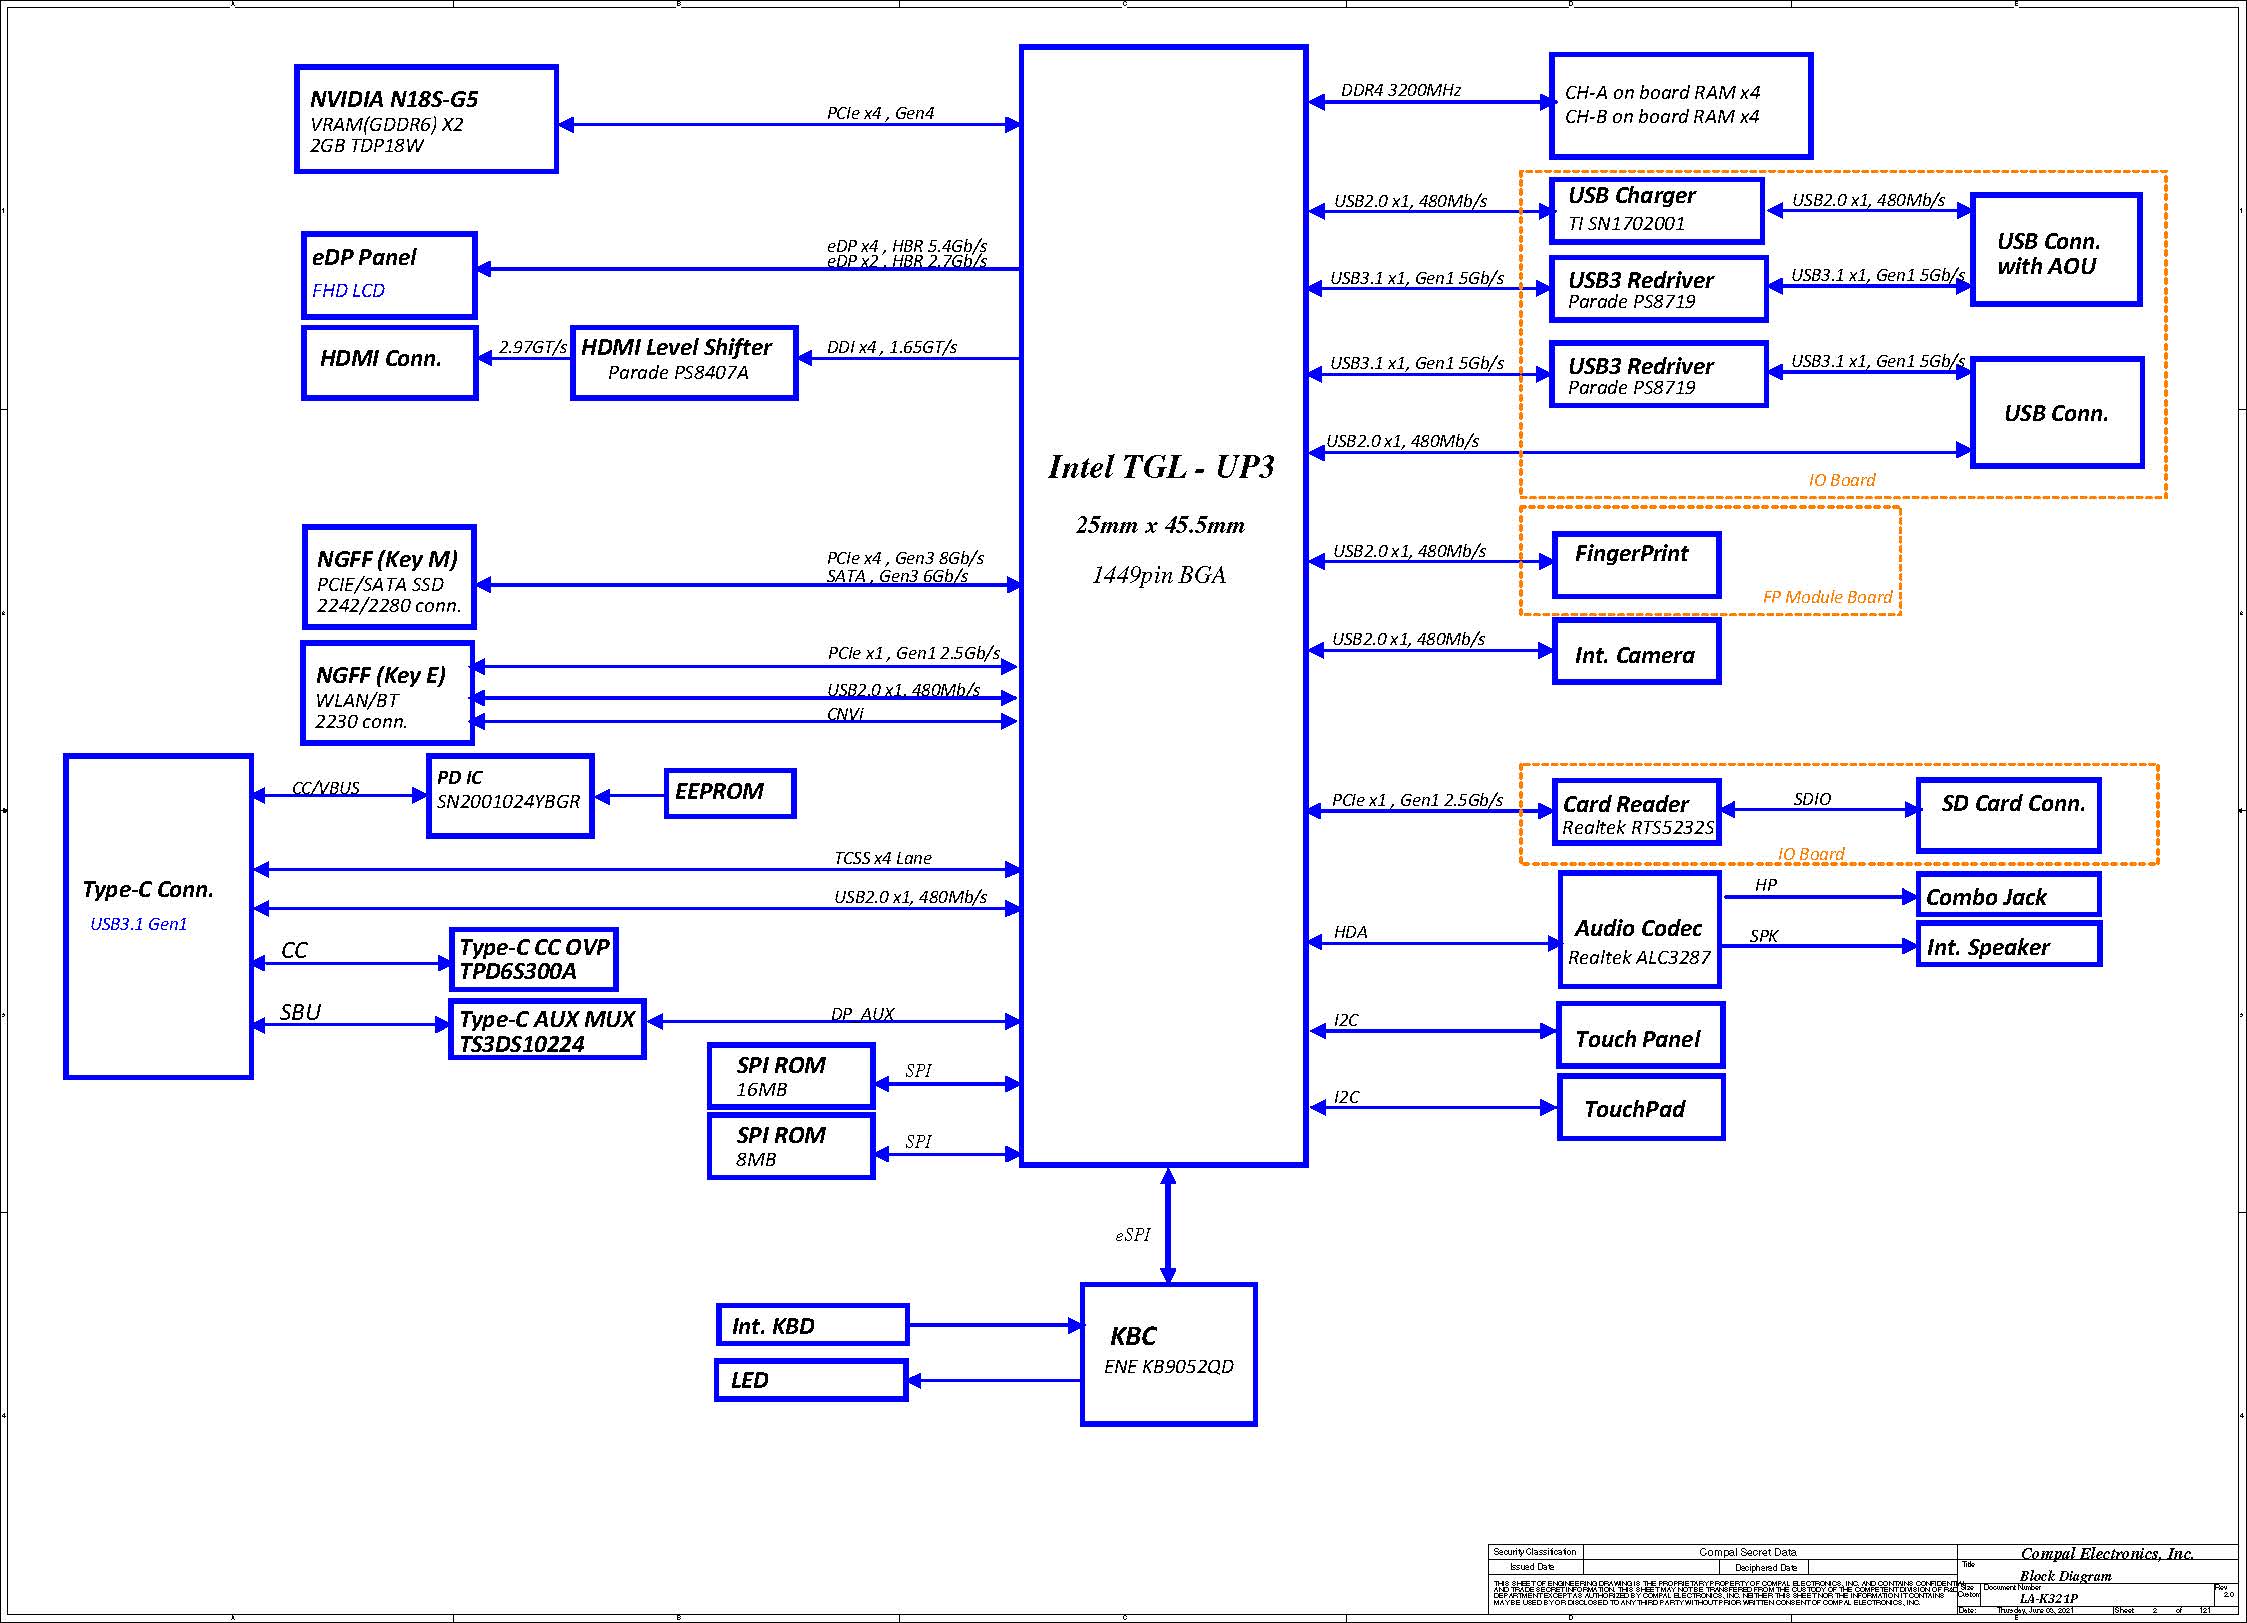Click the blue FHD LCD text
Image resolution: width=2247 pixels, height=1623 pixels.
pyautogui.click(x=348, y=291)
